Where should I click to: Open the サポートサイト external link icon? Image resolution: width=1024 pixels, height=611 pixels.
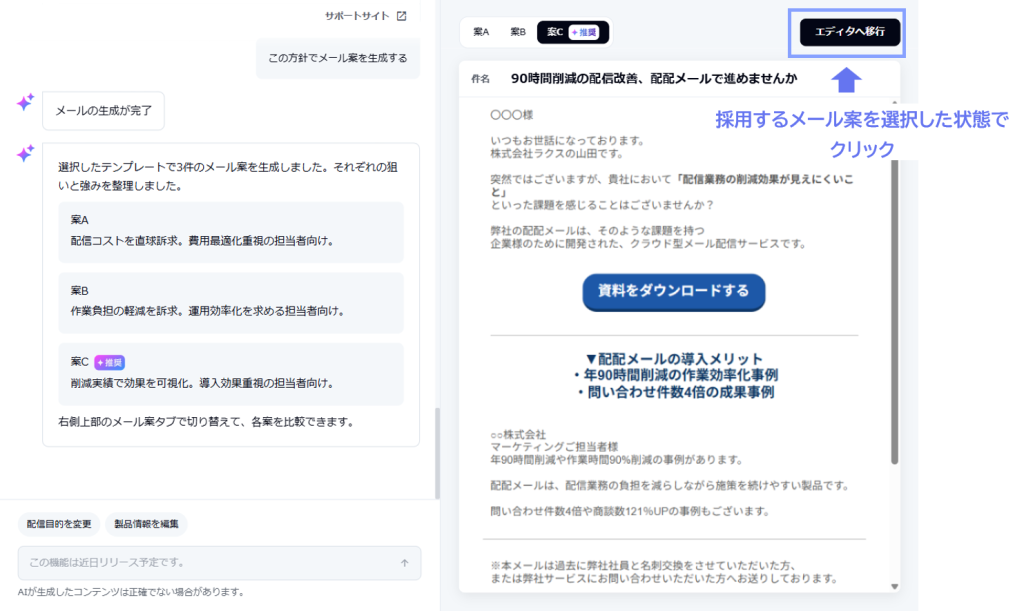(x=402, y=16)
